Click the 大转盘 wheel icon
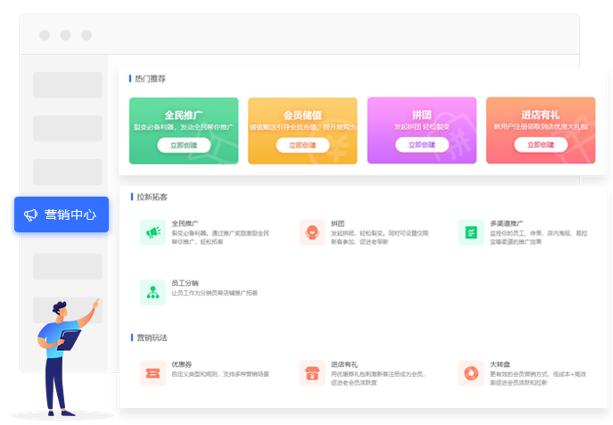The image size is (613, 425). tap(471, 373)
